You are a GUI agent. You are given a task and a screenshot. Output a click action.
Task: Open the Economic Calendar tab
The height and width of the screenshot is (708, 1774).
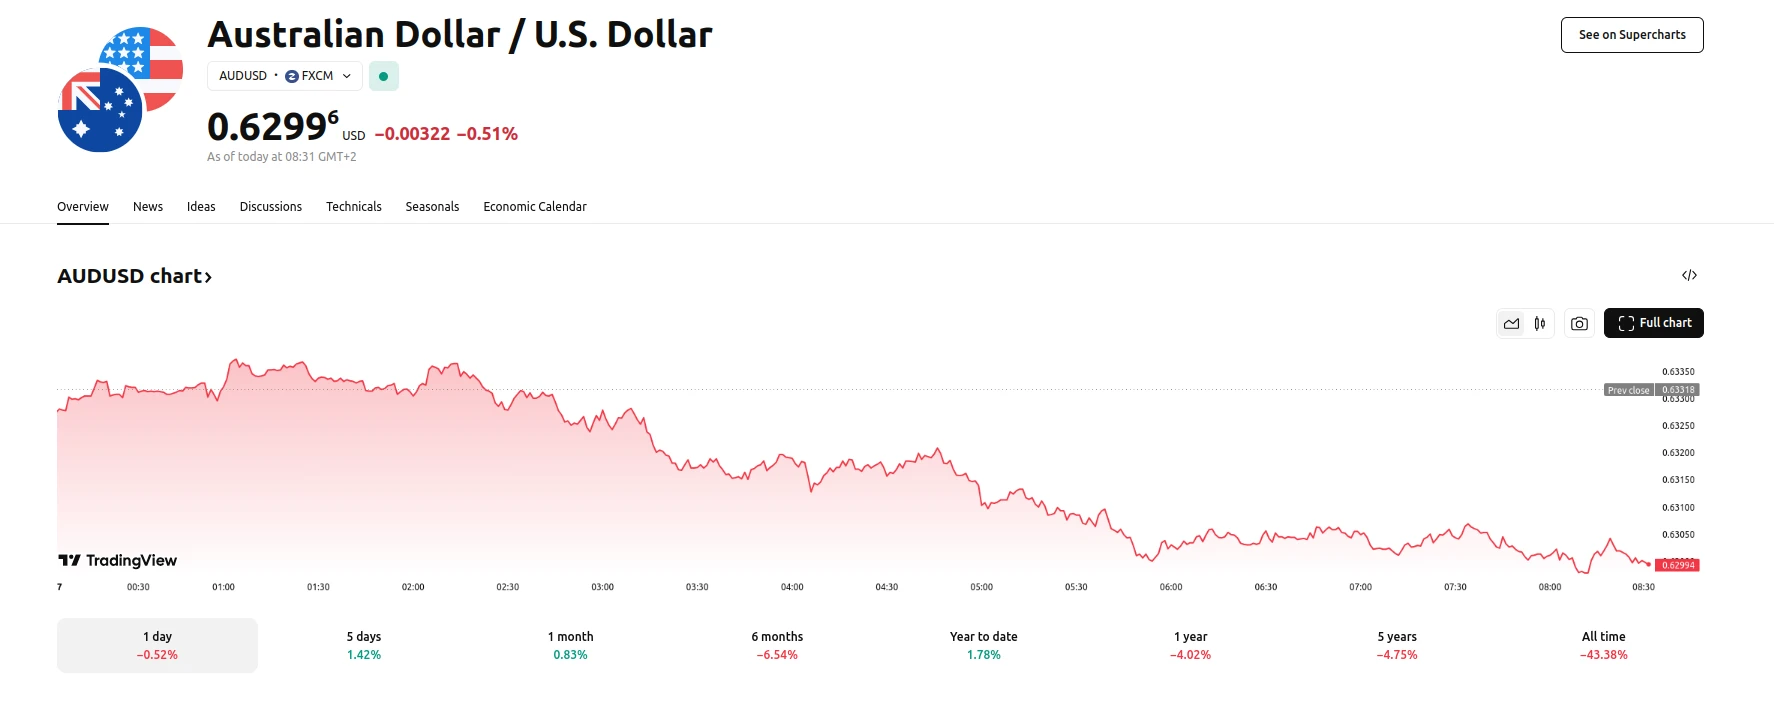click(534, 207)
